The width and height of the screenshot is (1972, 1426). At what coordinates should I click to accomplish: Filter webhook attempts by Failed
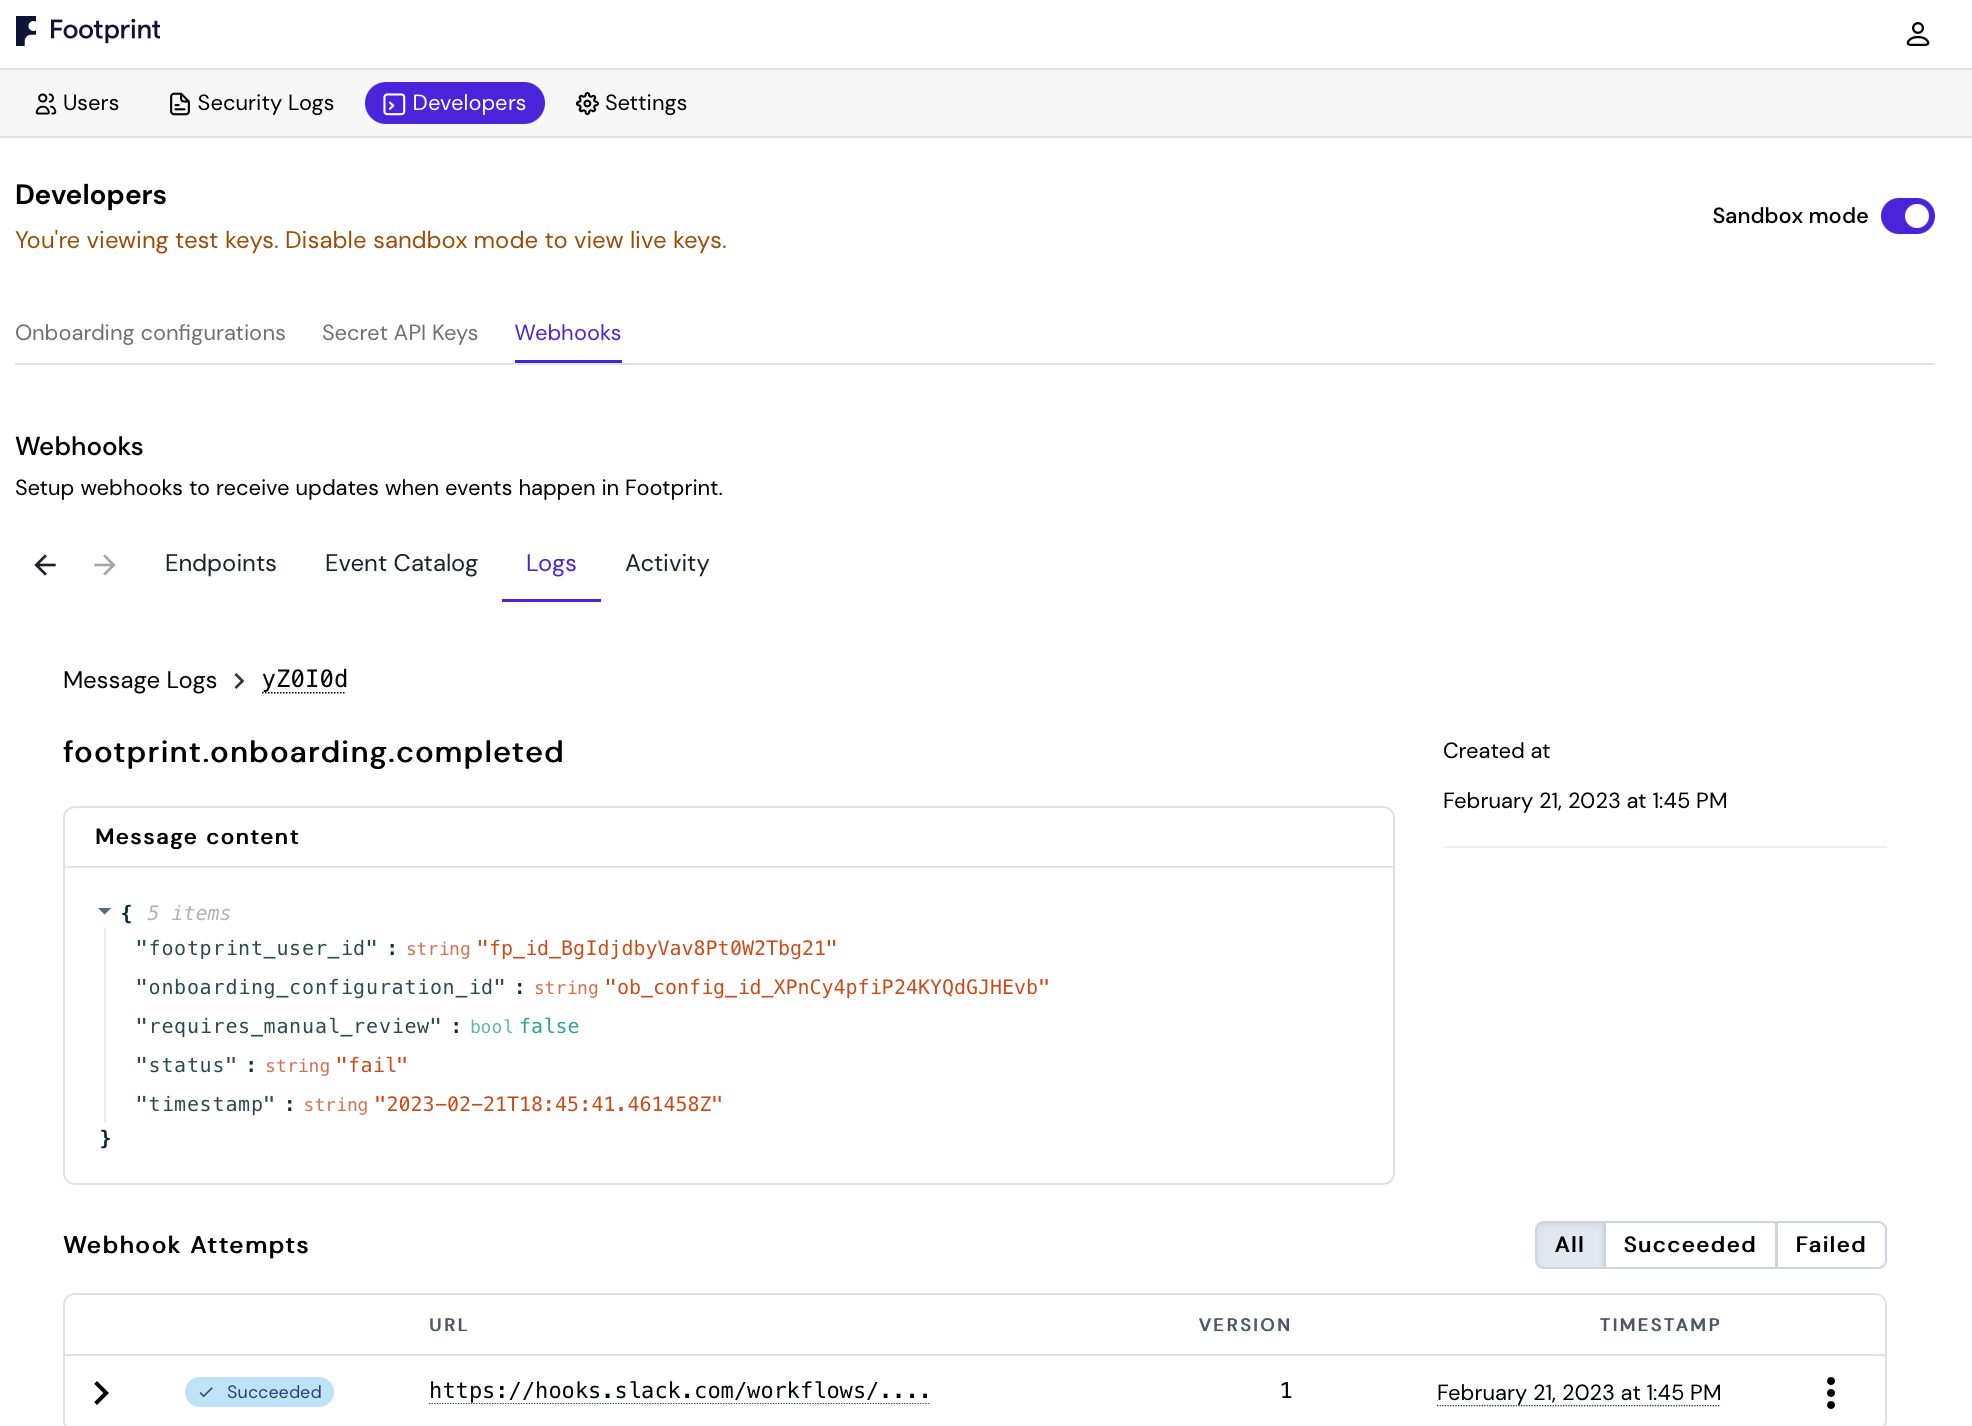(1830, 1245)
